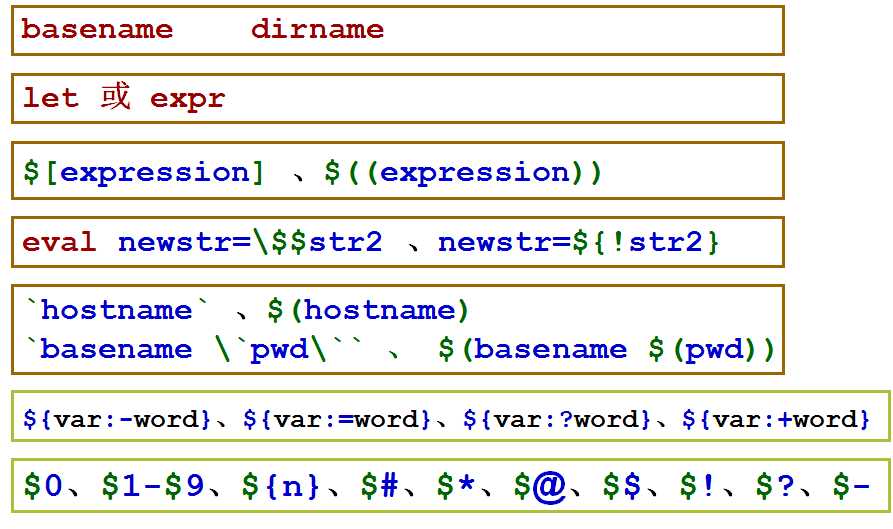Select the word expr
893x529 pixels.
click(187, 100)
